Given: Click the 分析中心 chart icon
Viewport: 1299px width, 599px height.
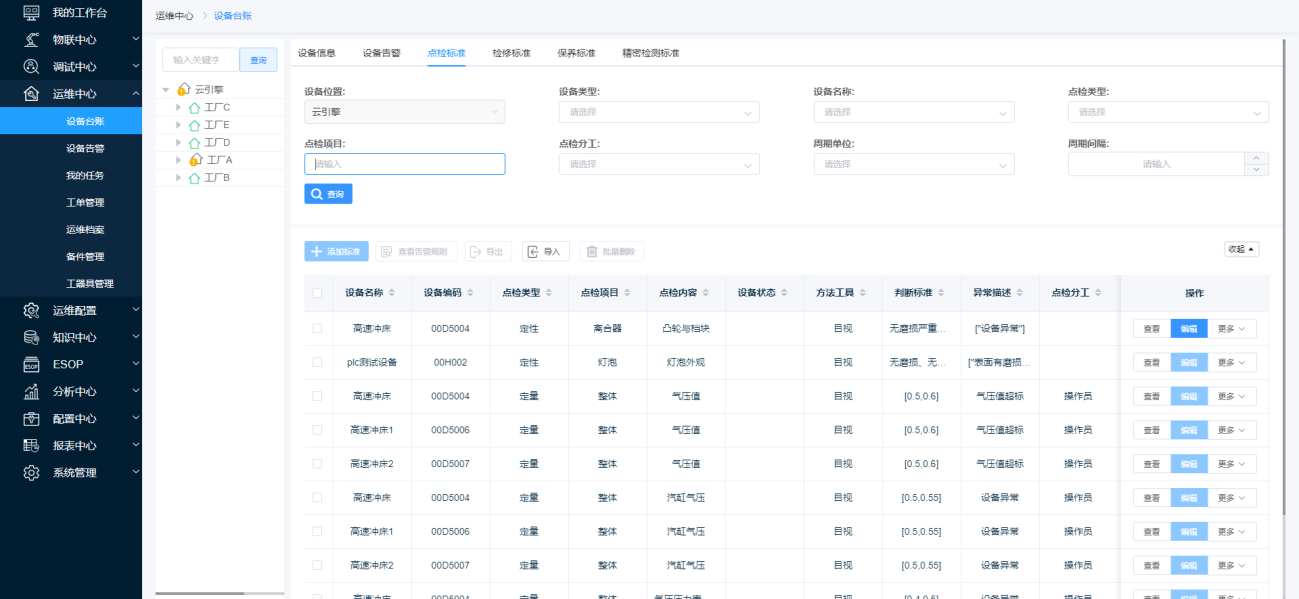Looking at the screenshot, I should [x=31, y=391].
